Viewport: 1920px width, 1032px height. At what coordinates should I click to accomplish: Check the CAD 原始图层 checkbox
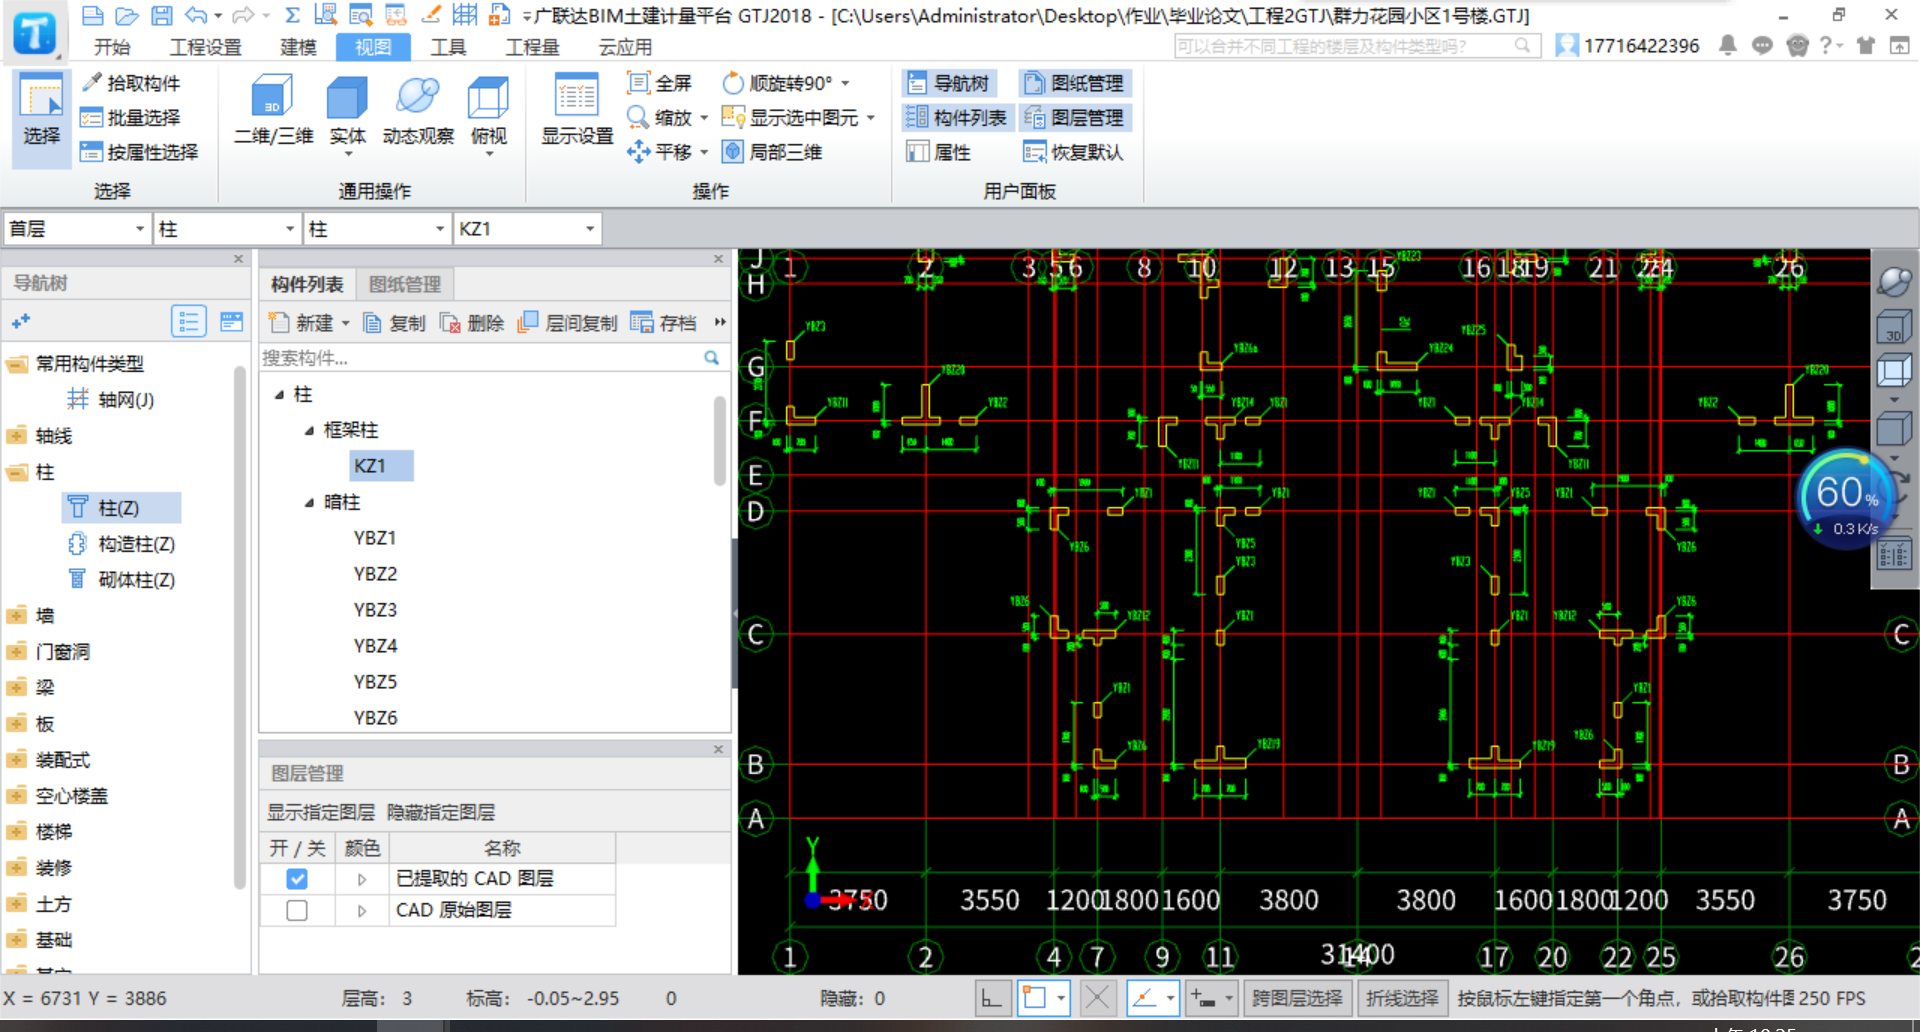297,911
